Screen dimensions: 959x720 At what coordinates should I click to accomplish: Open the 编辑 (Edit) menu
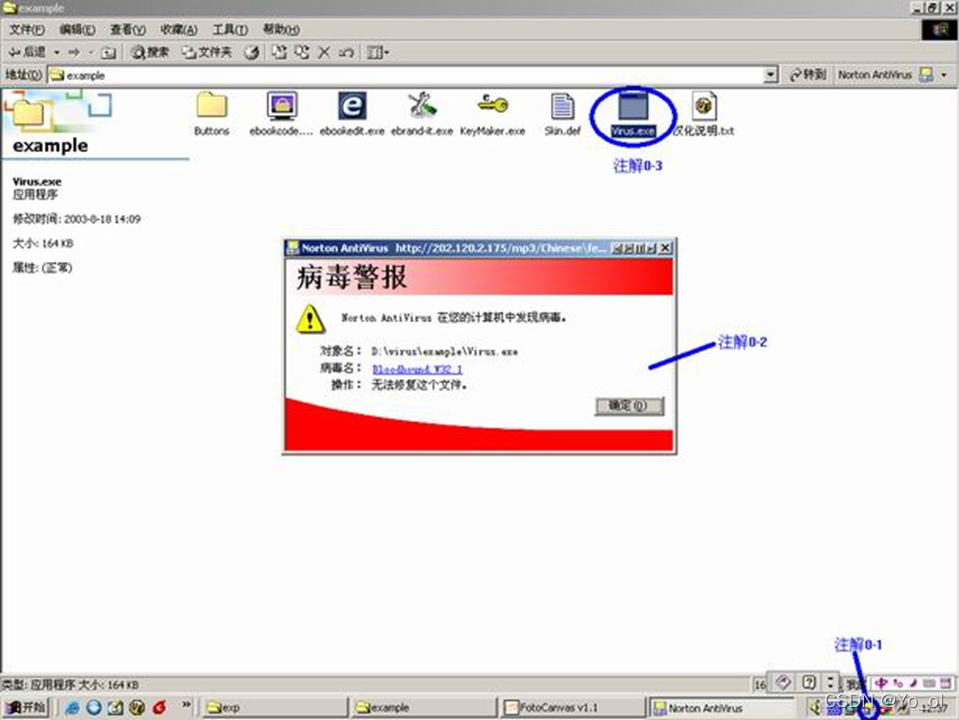[x=77, y=29]
